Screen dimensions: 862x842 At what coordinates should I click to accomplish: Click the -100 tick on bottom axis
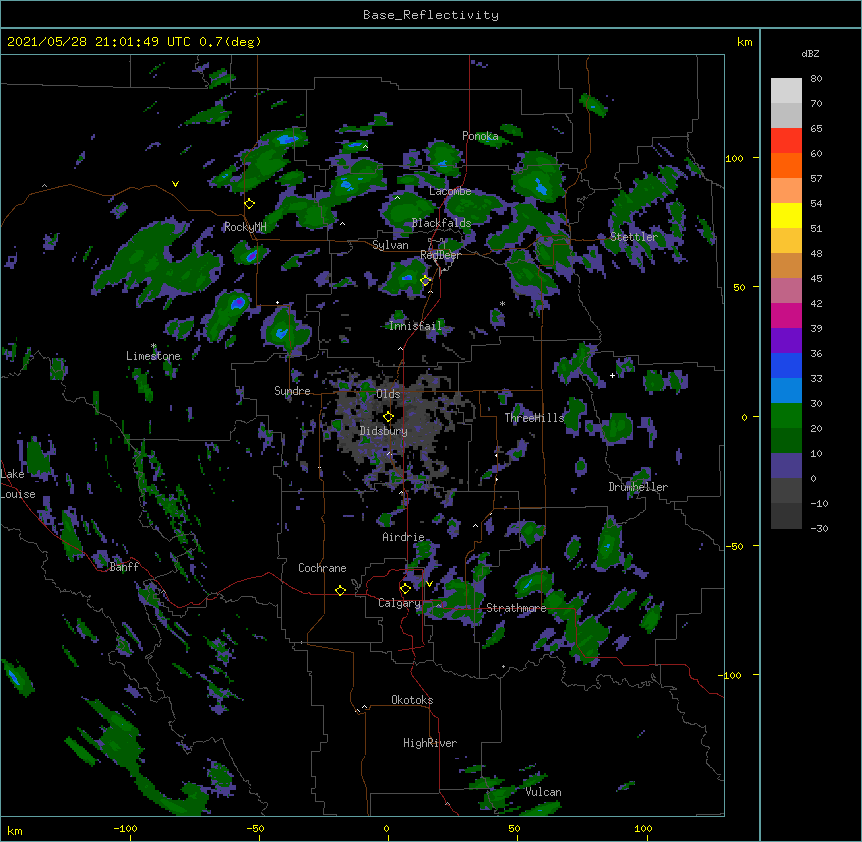point(126,828)
